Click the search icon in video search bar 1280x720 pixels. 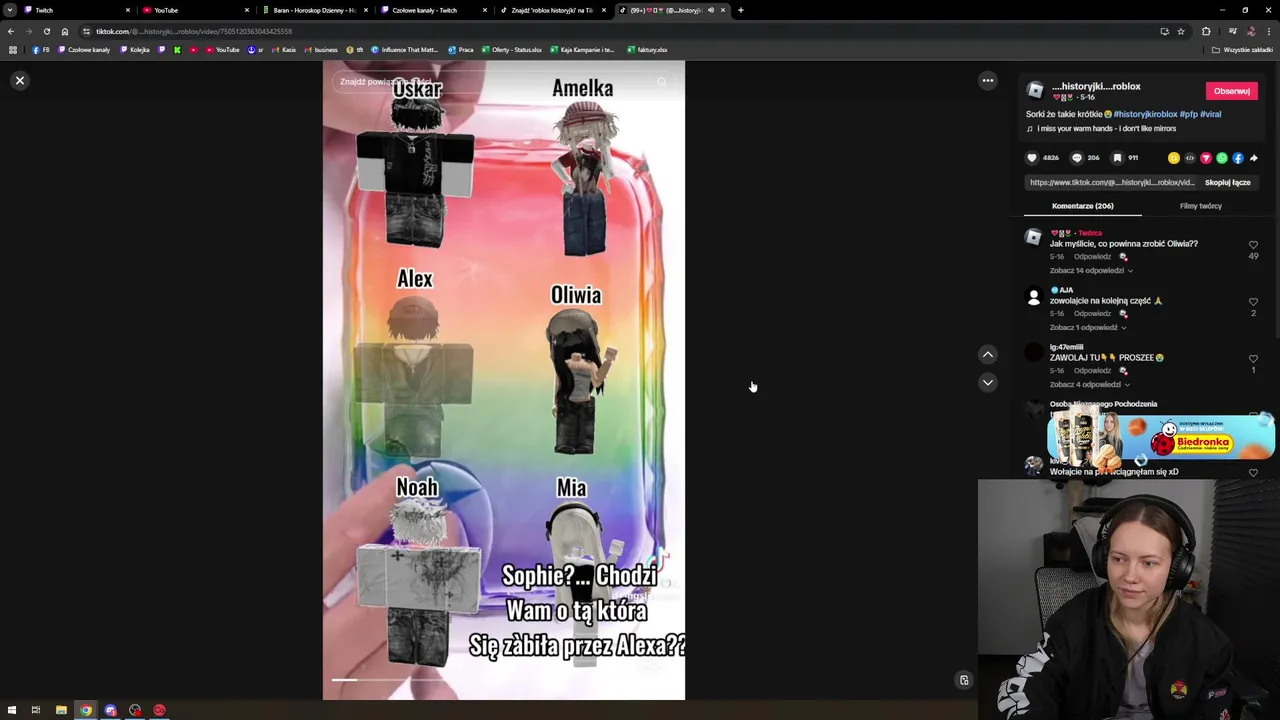pos(661,82)
